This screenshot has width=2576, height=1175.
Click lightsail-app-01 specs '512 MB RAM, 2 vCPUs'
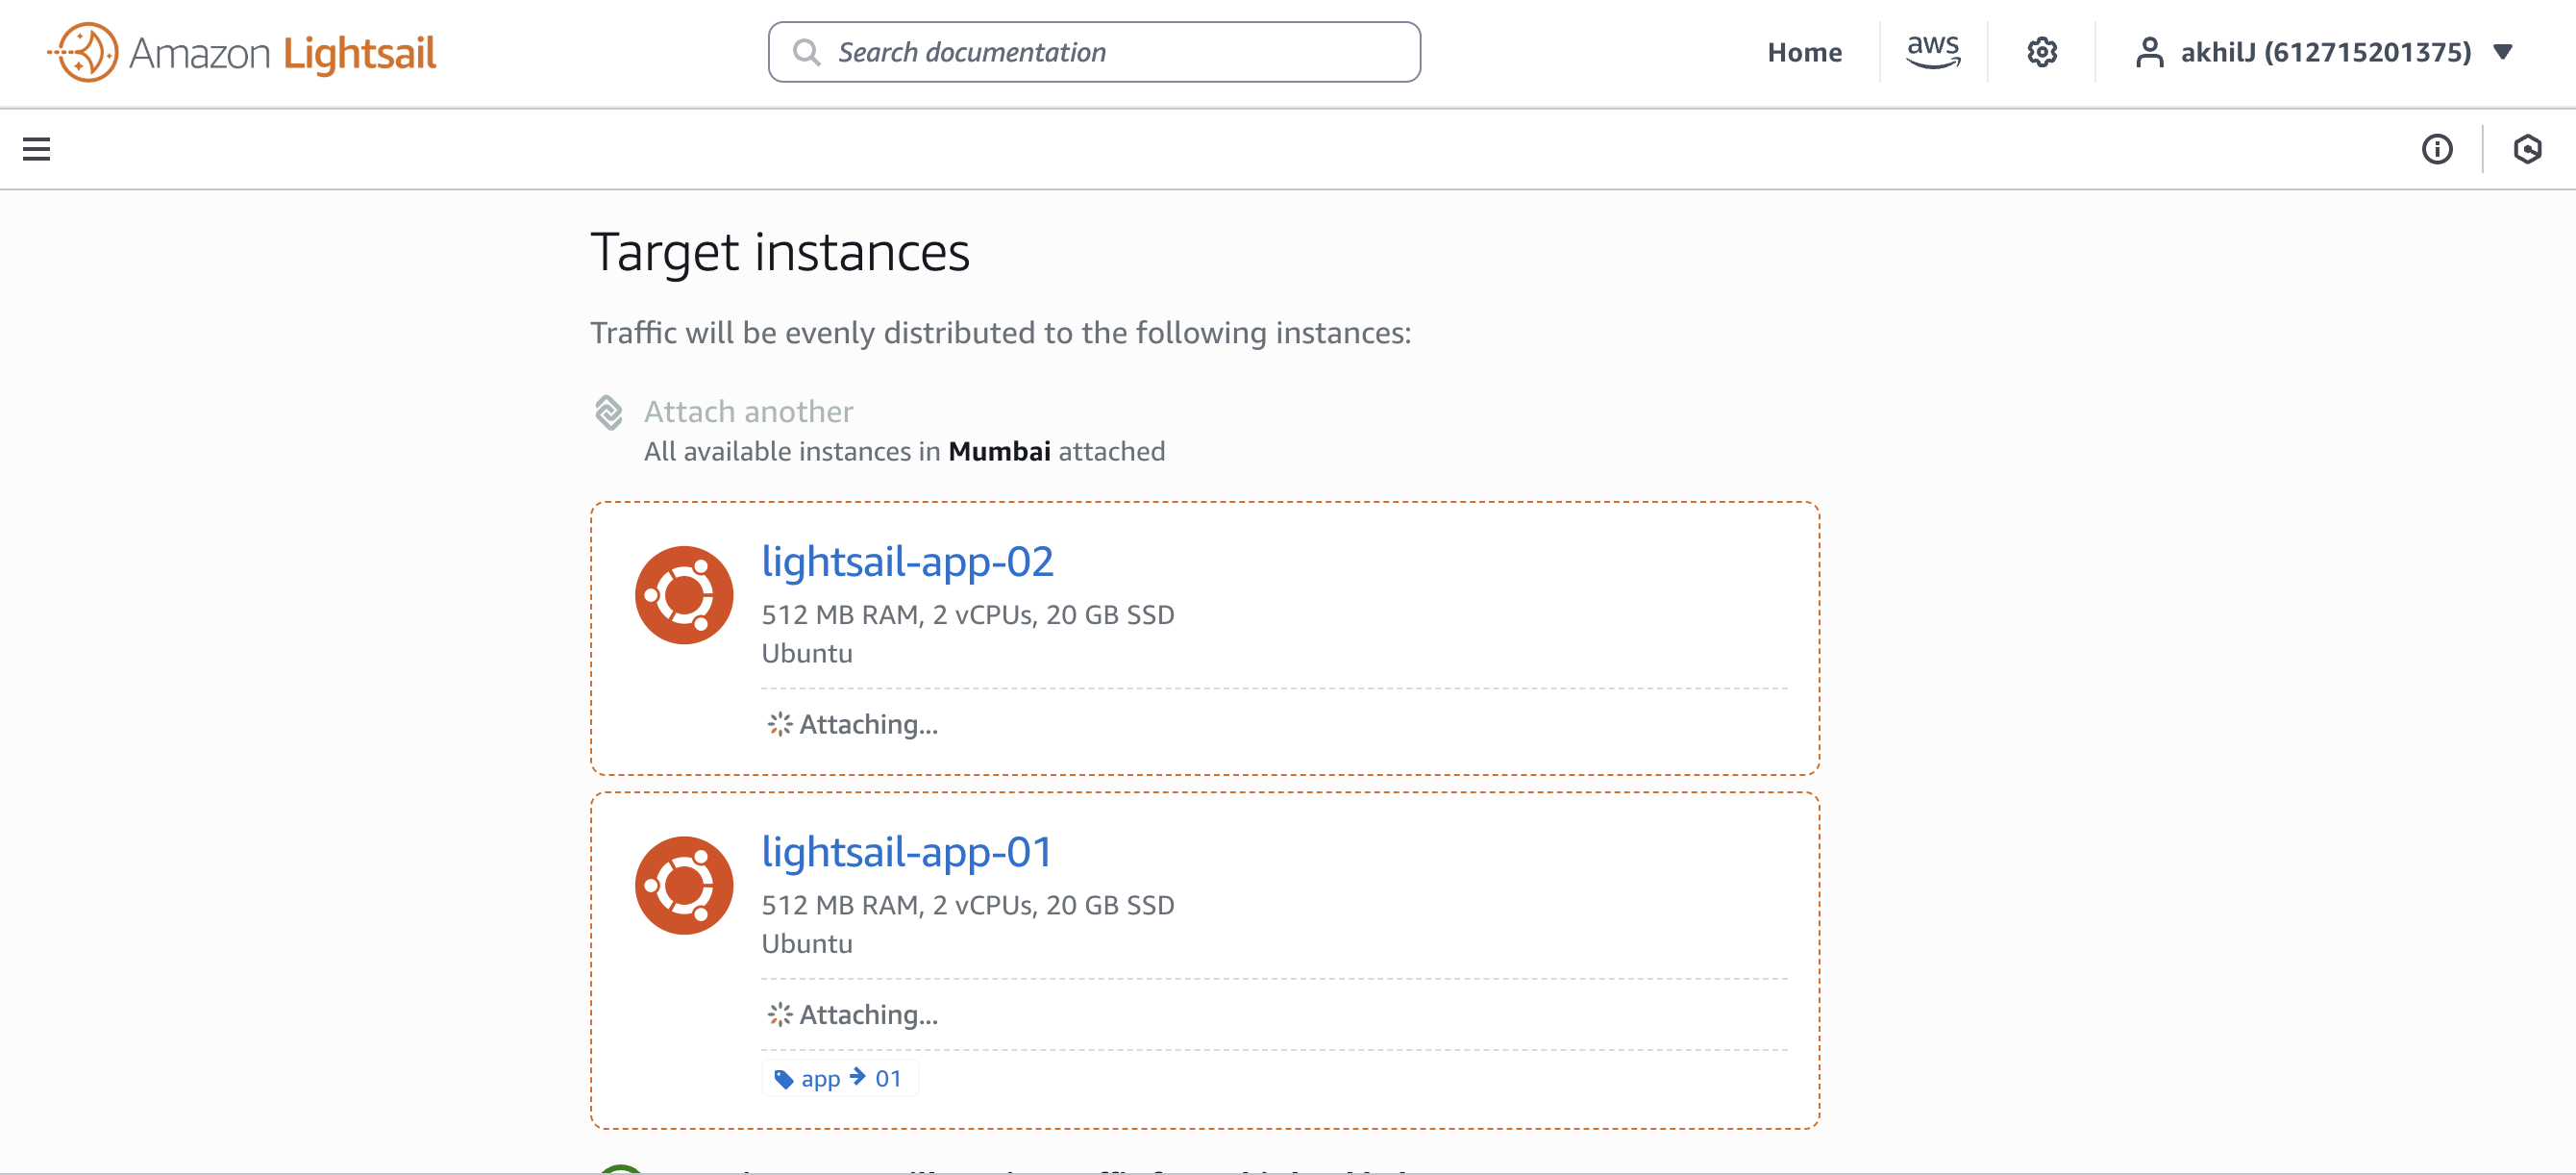[x=898, y=904]
